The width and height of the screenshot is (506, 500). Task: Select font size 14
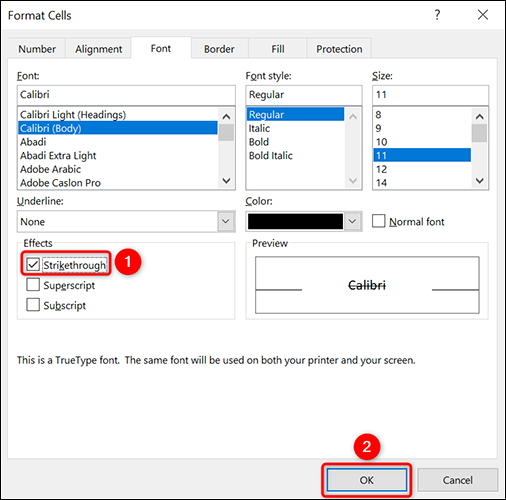point(422,183)
